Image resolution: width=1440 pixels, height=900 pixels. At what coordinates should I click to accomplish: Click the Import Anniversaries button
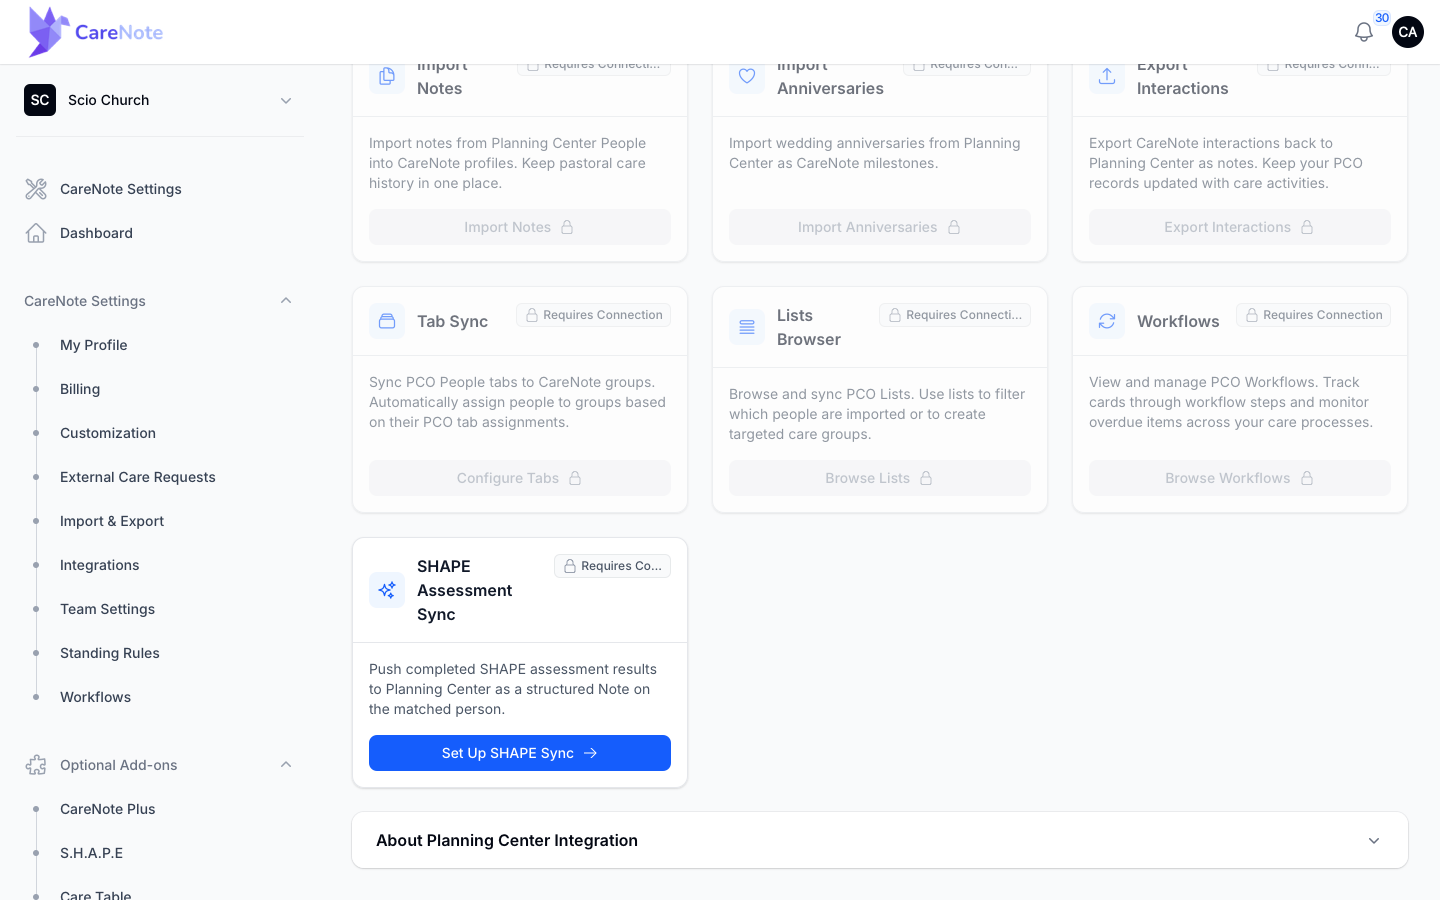coord(880,227)
